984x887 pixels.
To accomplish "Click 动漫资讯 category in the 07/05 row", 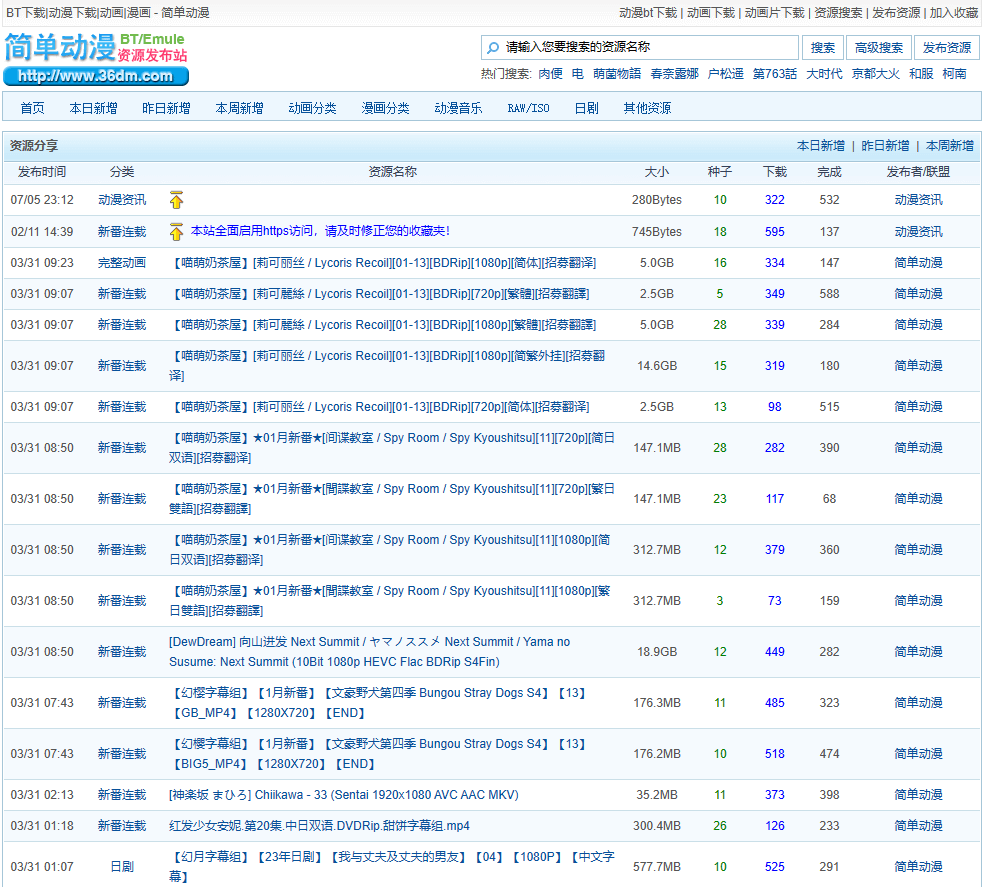I will pyautogui.click(x=122, y=200).
